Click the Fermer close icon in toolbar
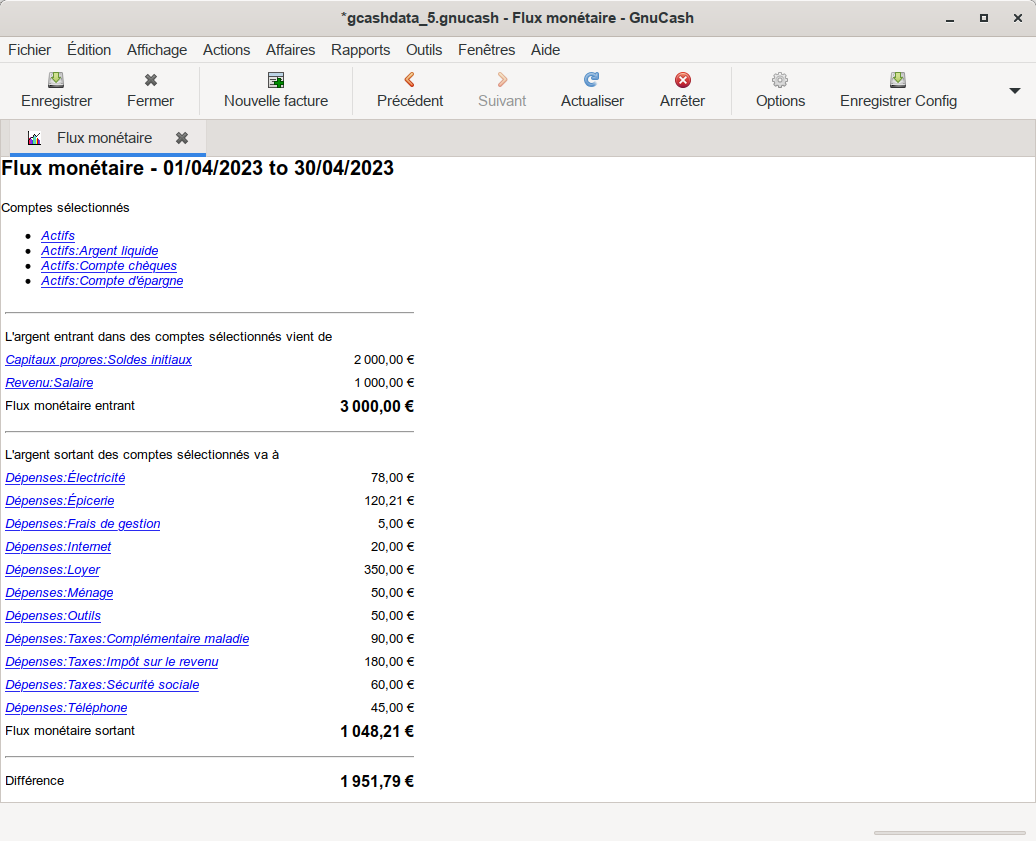This screenshot has height=841, width=1036. (x=150, y=81)
